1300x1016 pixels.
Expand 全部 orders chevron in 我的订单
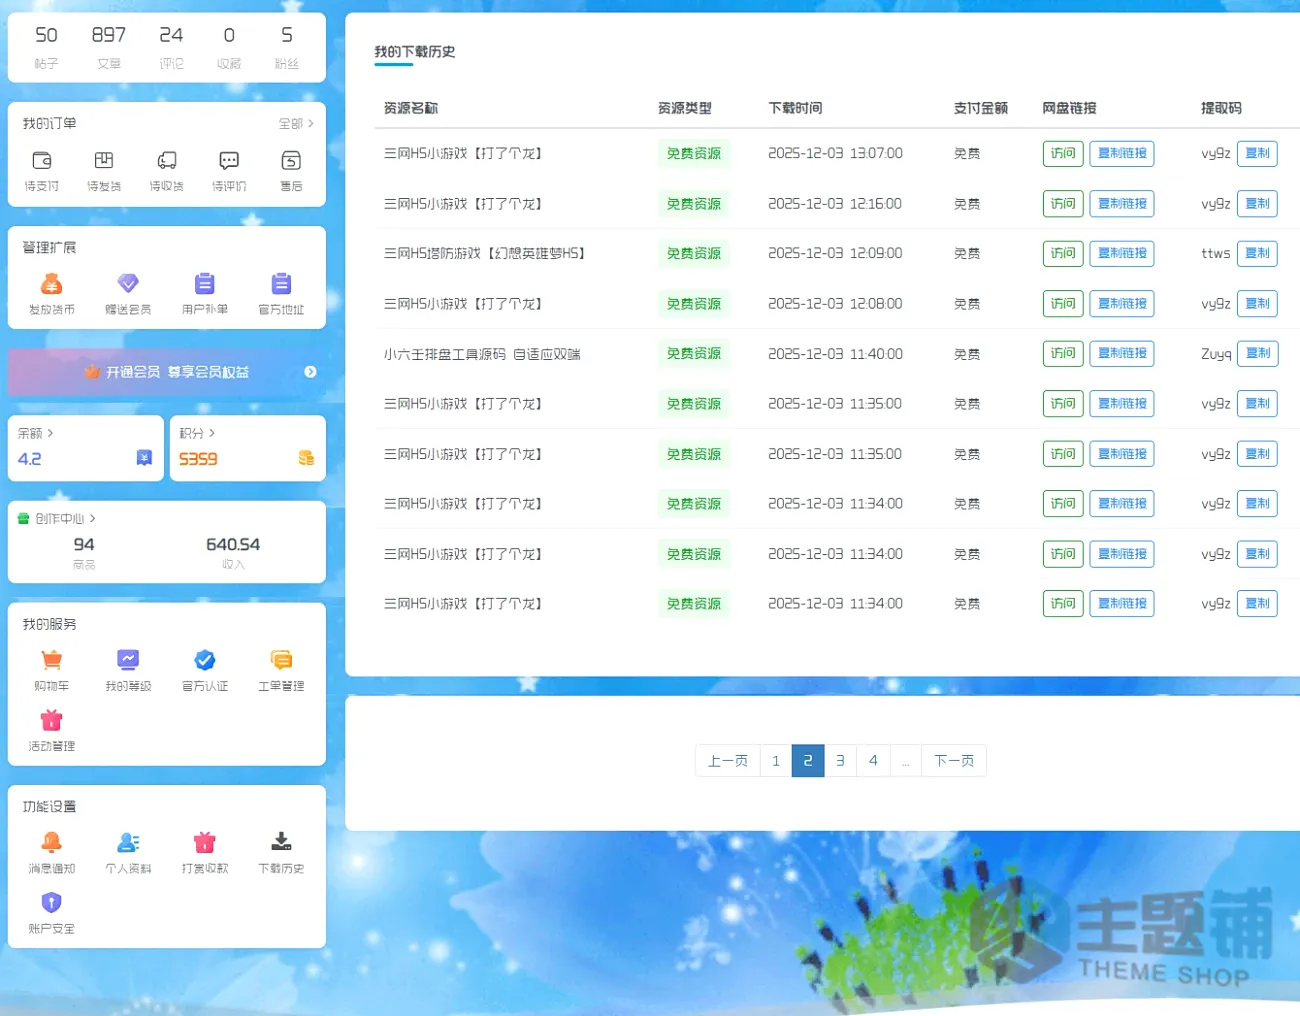(311, 123)
